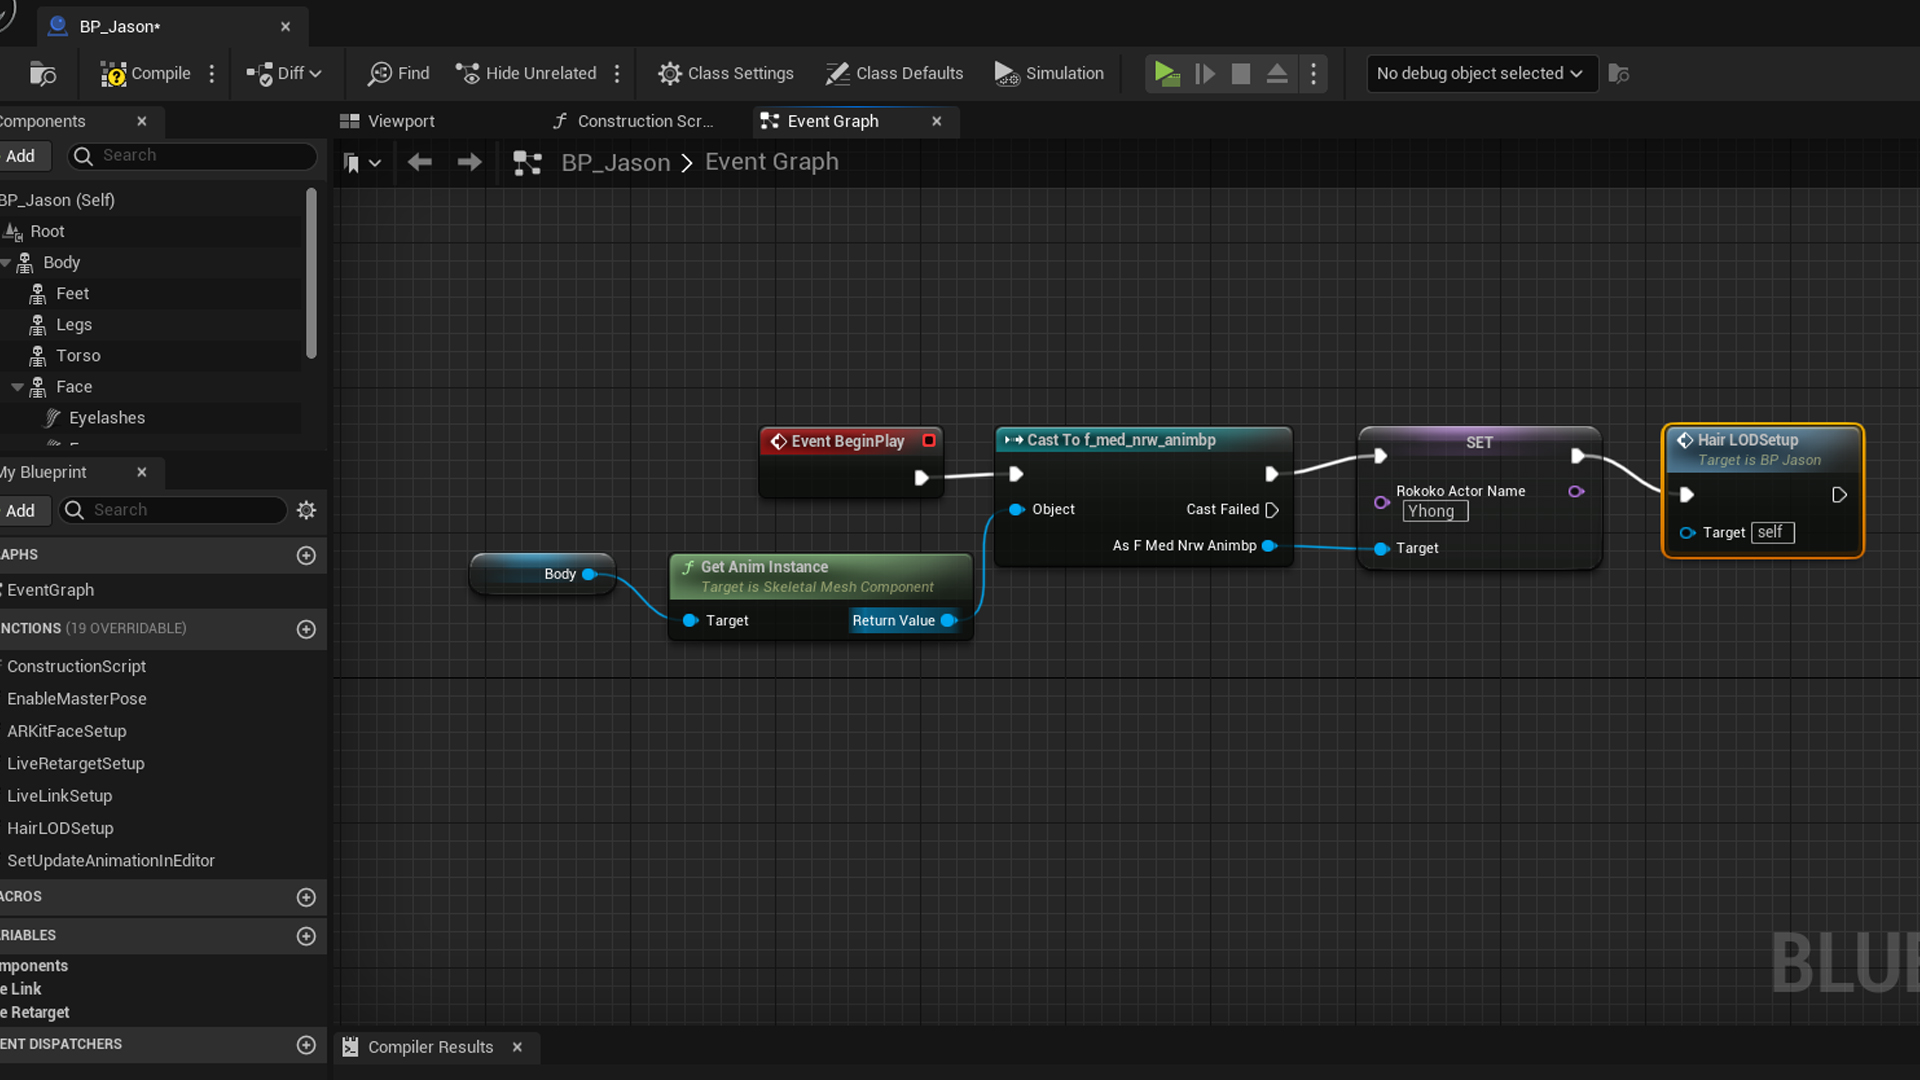Navigate back in graph history

pyautogui.click(x=420, y=162)
